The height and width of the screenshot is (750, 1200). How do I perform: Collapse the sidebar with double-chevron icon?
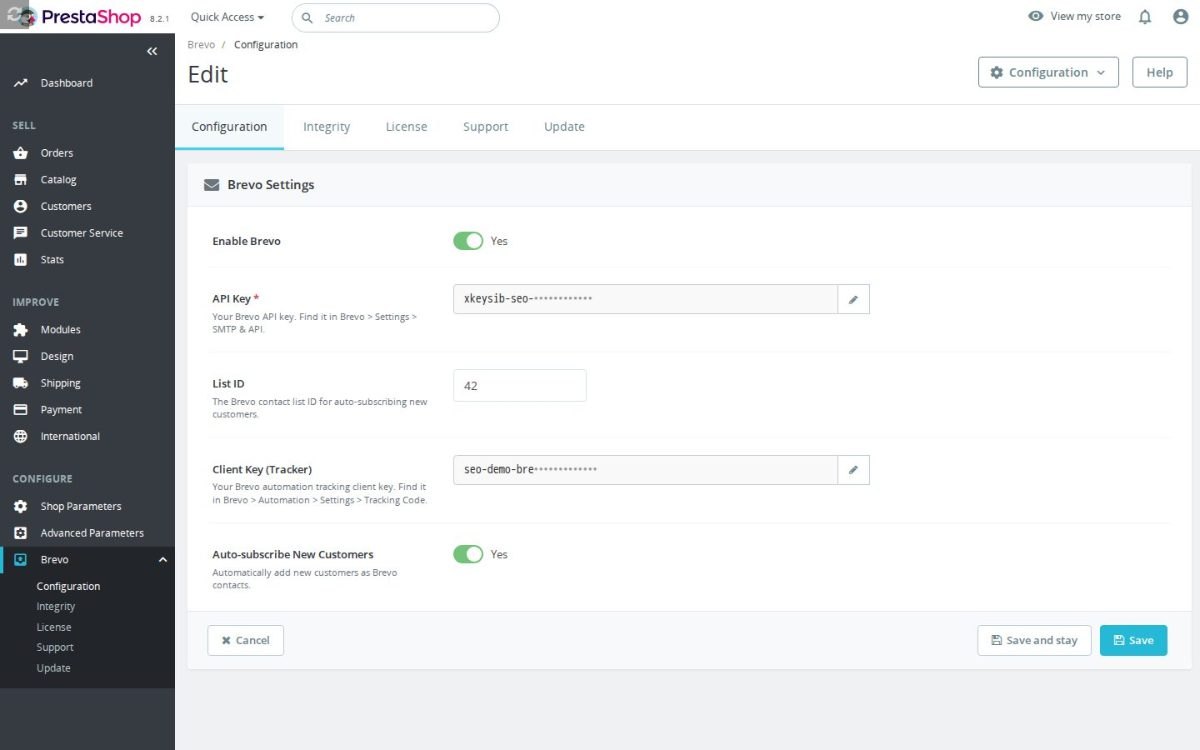(152, 51)
